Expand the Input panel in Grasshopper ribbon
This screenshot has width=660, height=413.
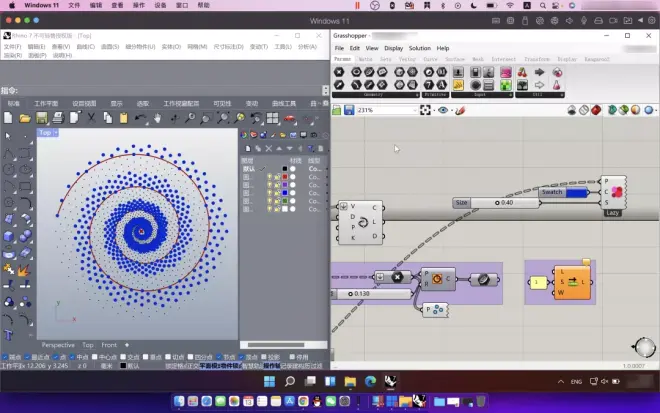click(x=511, y=95)
